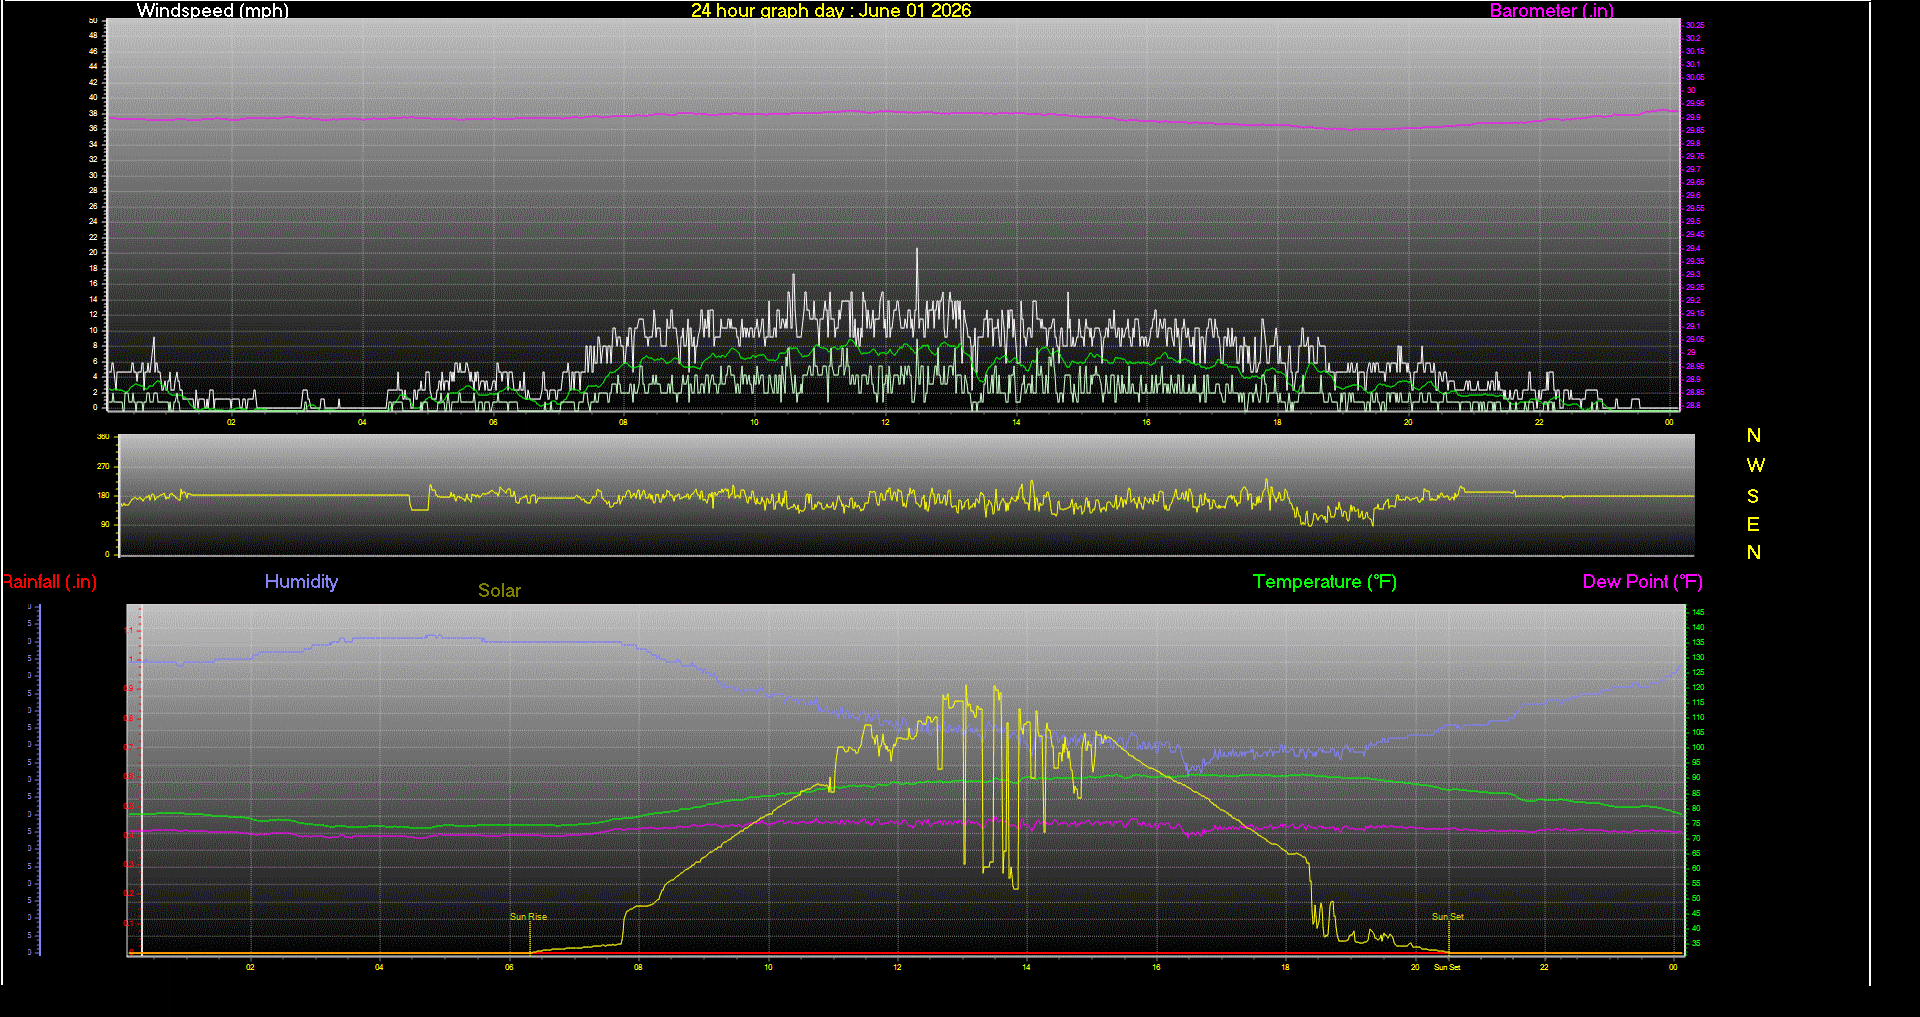Click the '100' value on the temperature scale
The height and width of the screenshot is (1017, 1920).
pyautogui.click(x=1698, y=747)
